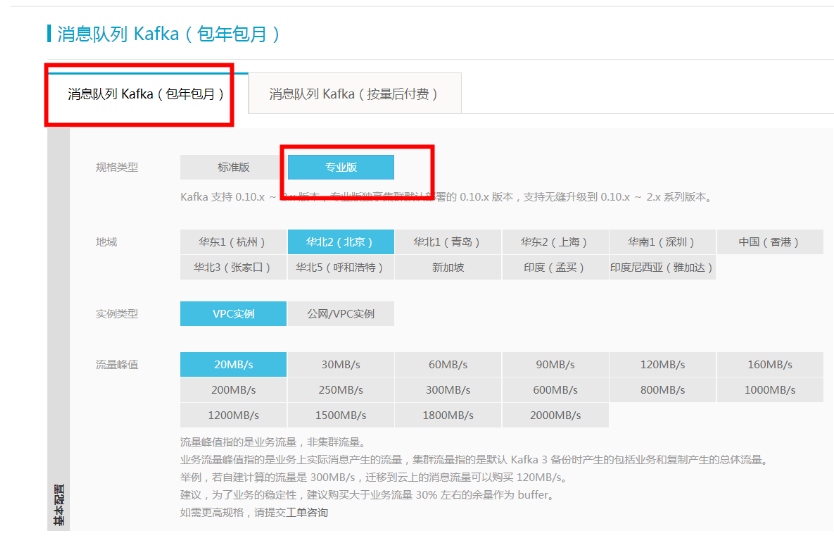Set traffic peak to 20MB/s
This screenshot has height=538, width=834.
(x=233, y=365)
